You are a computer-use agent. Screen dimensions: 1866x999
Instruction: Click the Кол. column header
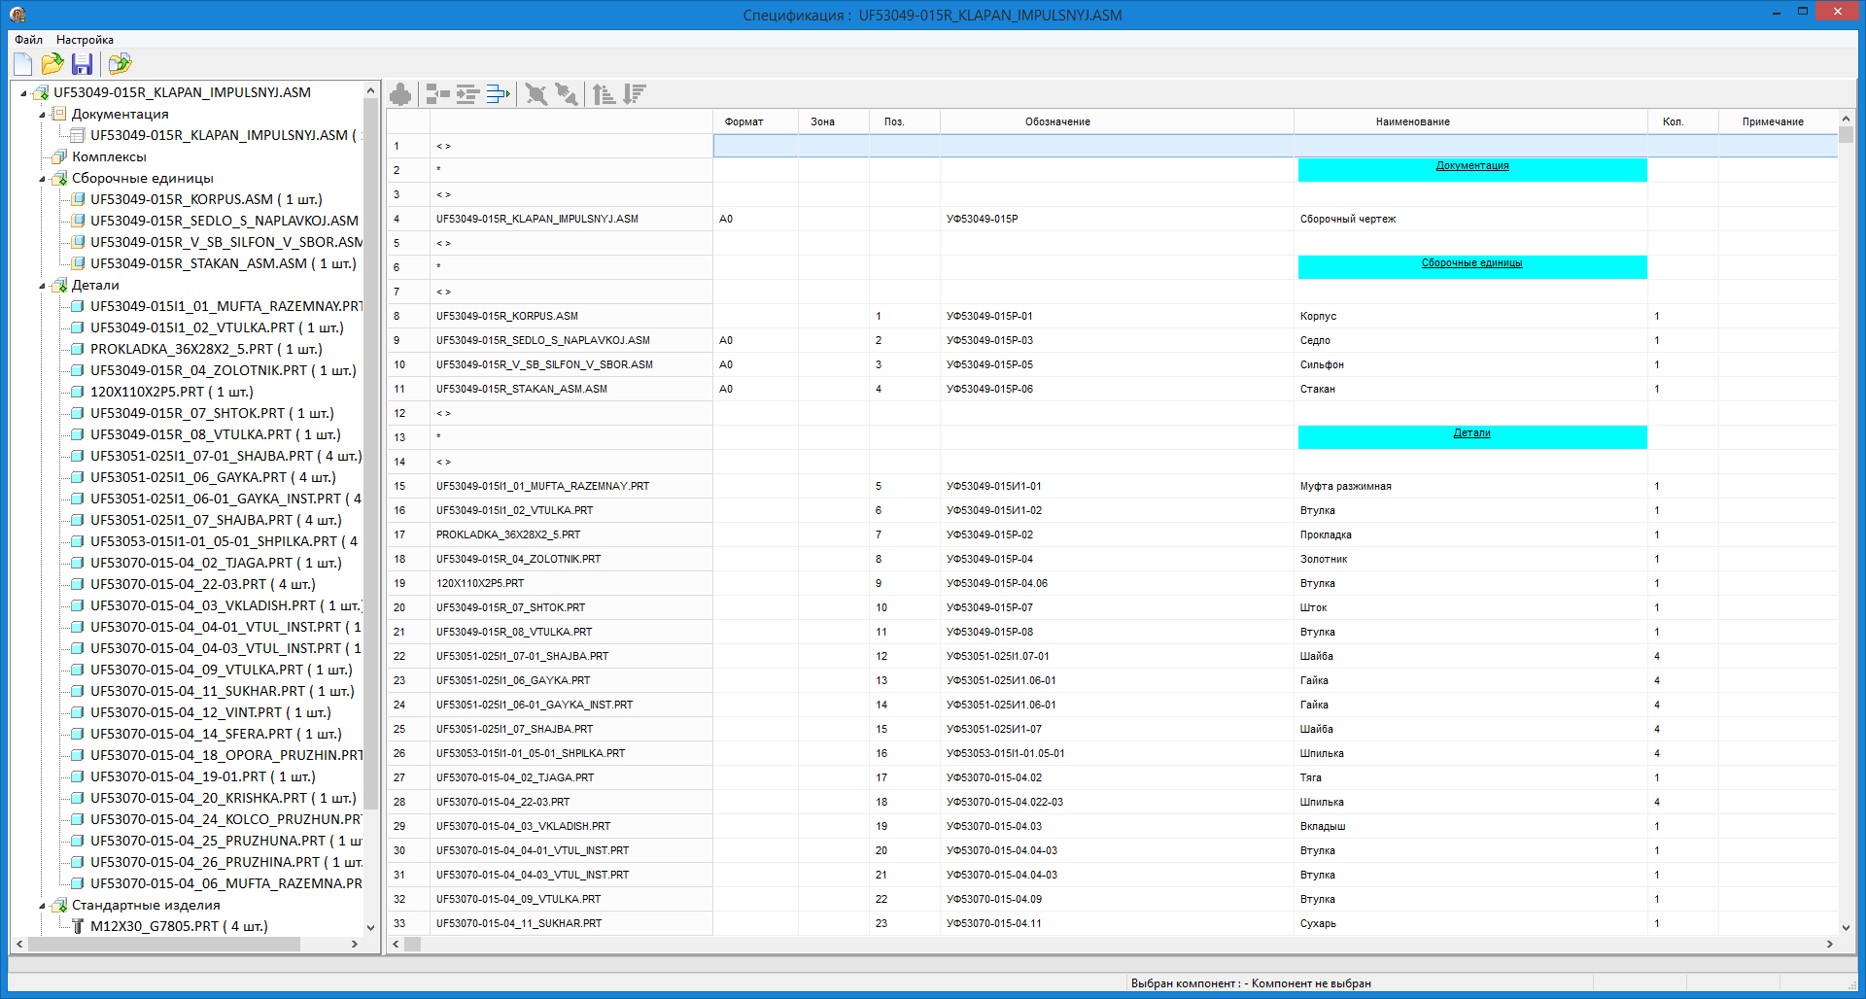click(1683, 121)
